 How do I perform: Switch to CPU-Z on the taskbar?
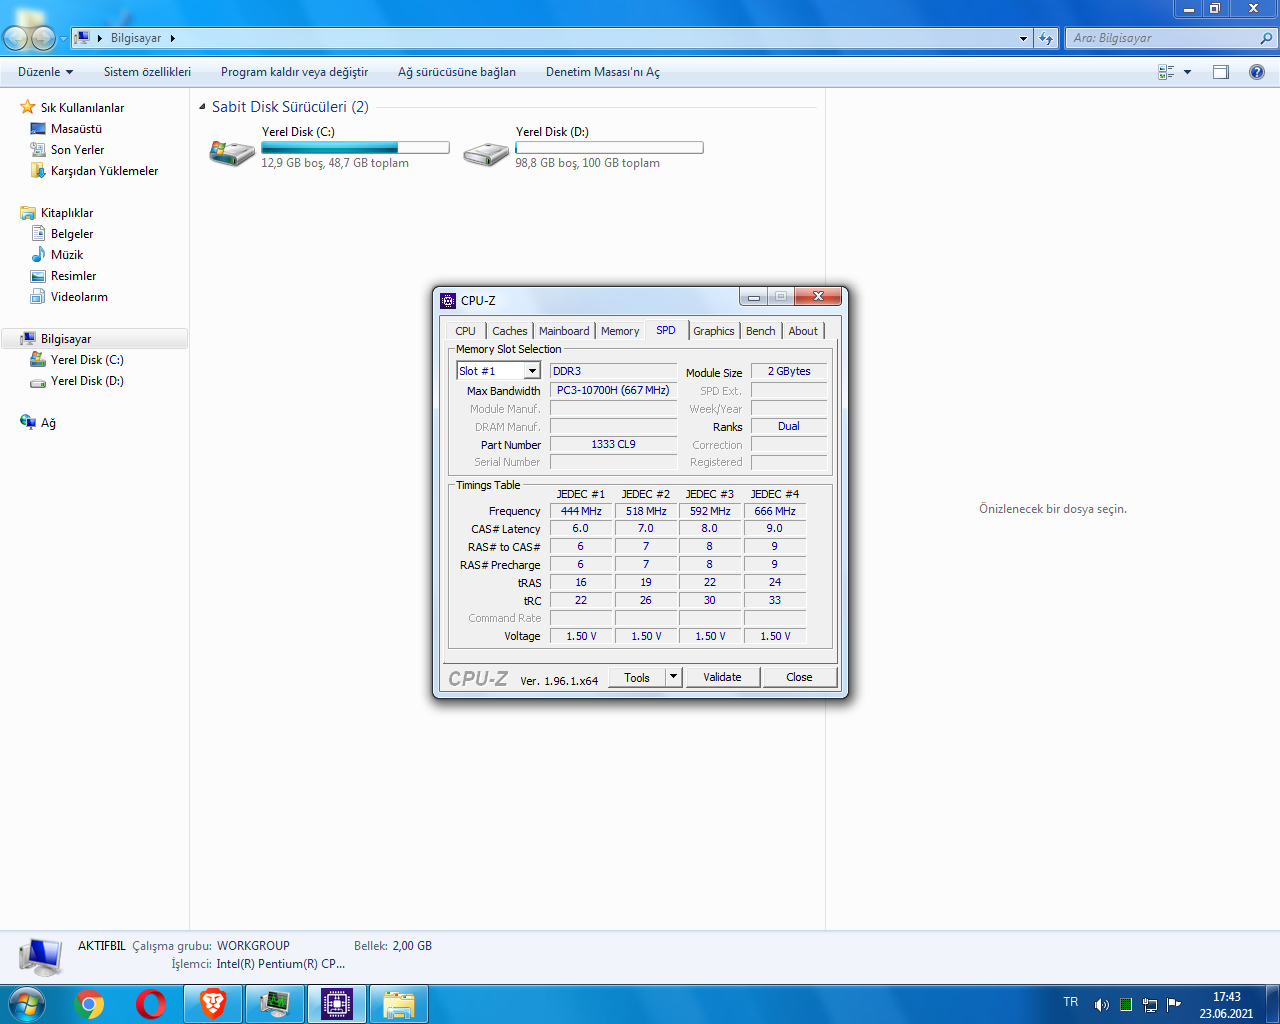(x=337, y=1004)
